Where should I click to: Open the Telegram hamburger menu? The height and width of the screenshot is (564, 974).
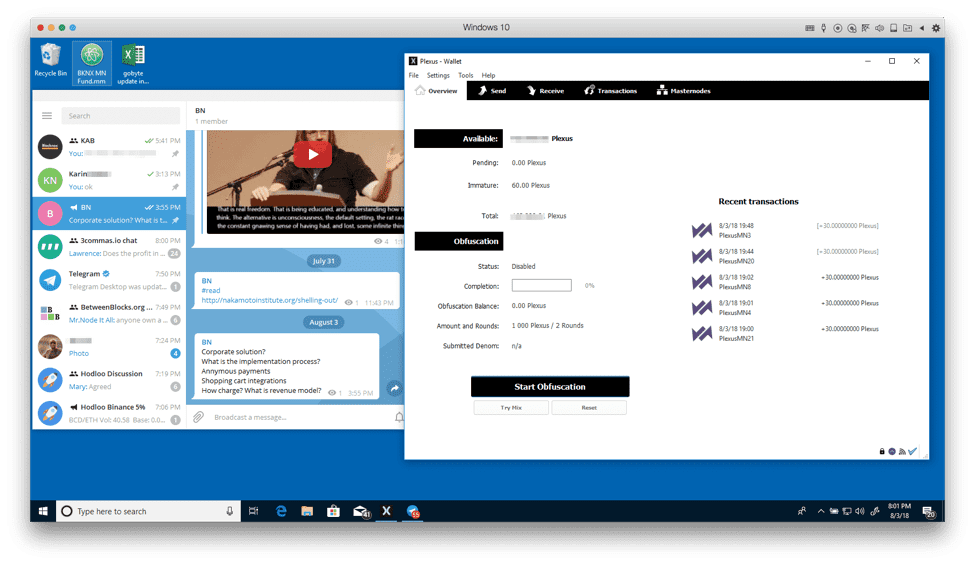coord(46,116)
